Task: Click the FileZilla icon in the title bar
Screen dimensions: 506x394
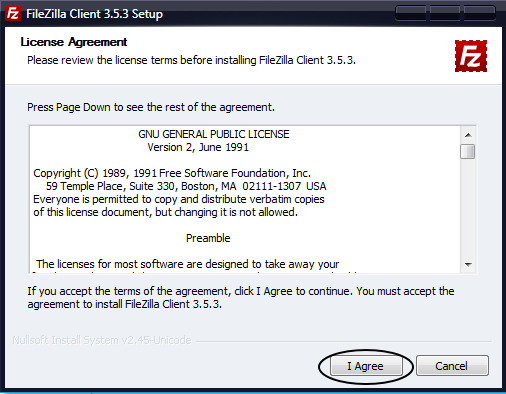Action: point(13,13)
